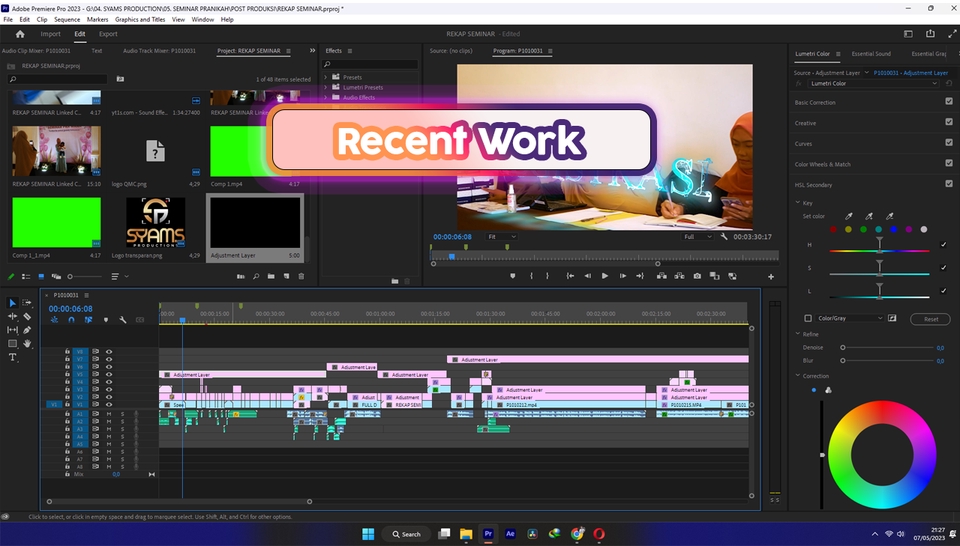Select the red color swatch
This screenshot has width=960, height=546.
coord(833,230)
